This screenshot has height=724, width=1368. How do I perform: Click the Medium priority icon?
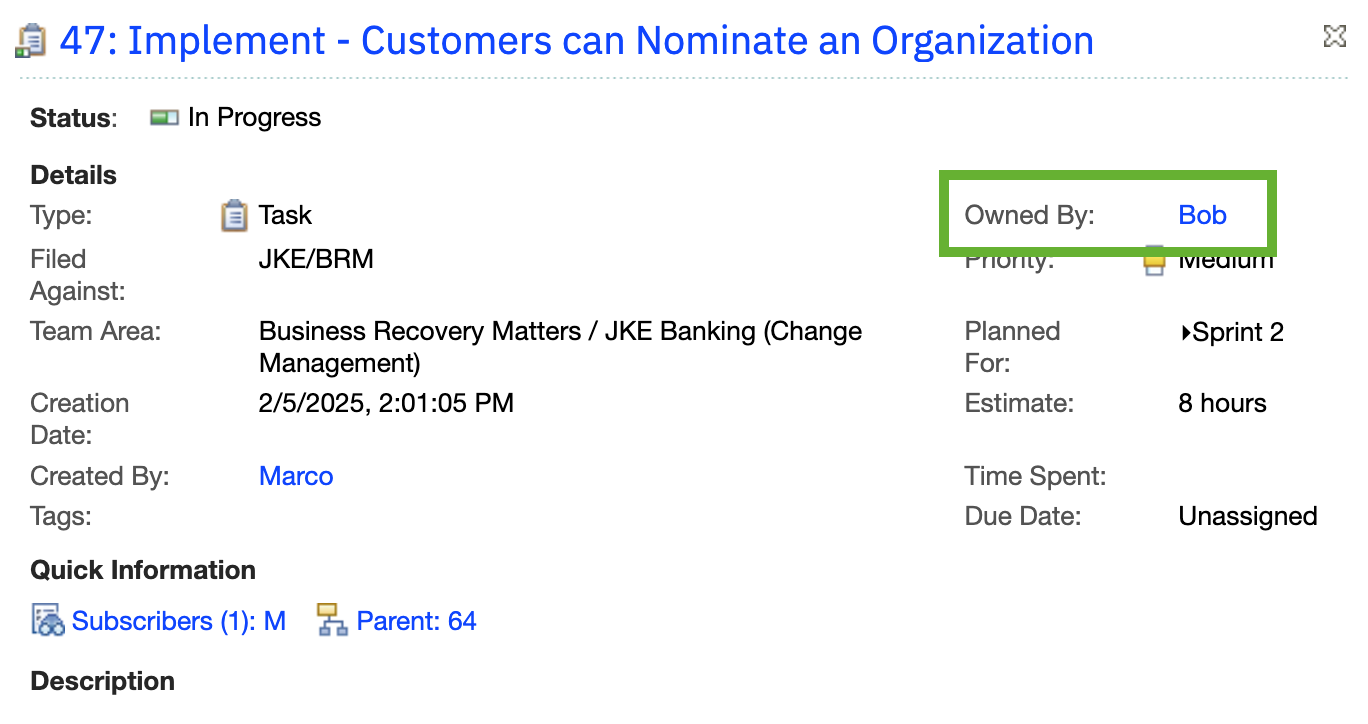pos(1155,262)
